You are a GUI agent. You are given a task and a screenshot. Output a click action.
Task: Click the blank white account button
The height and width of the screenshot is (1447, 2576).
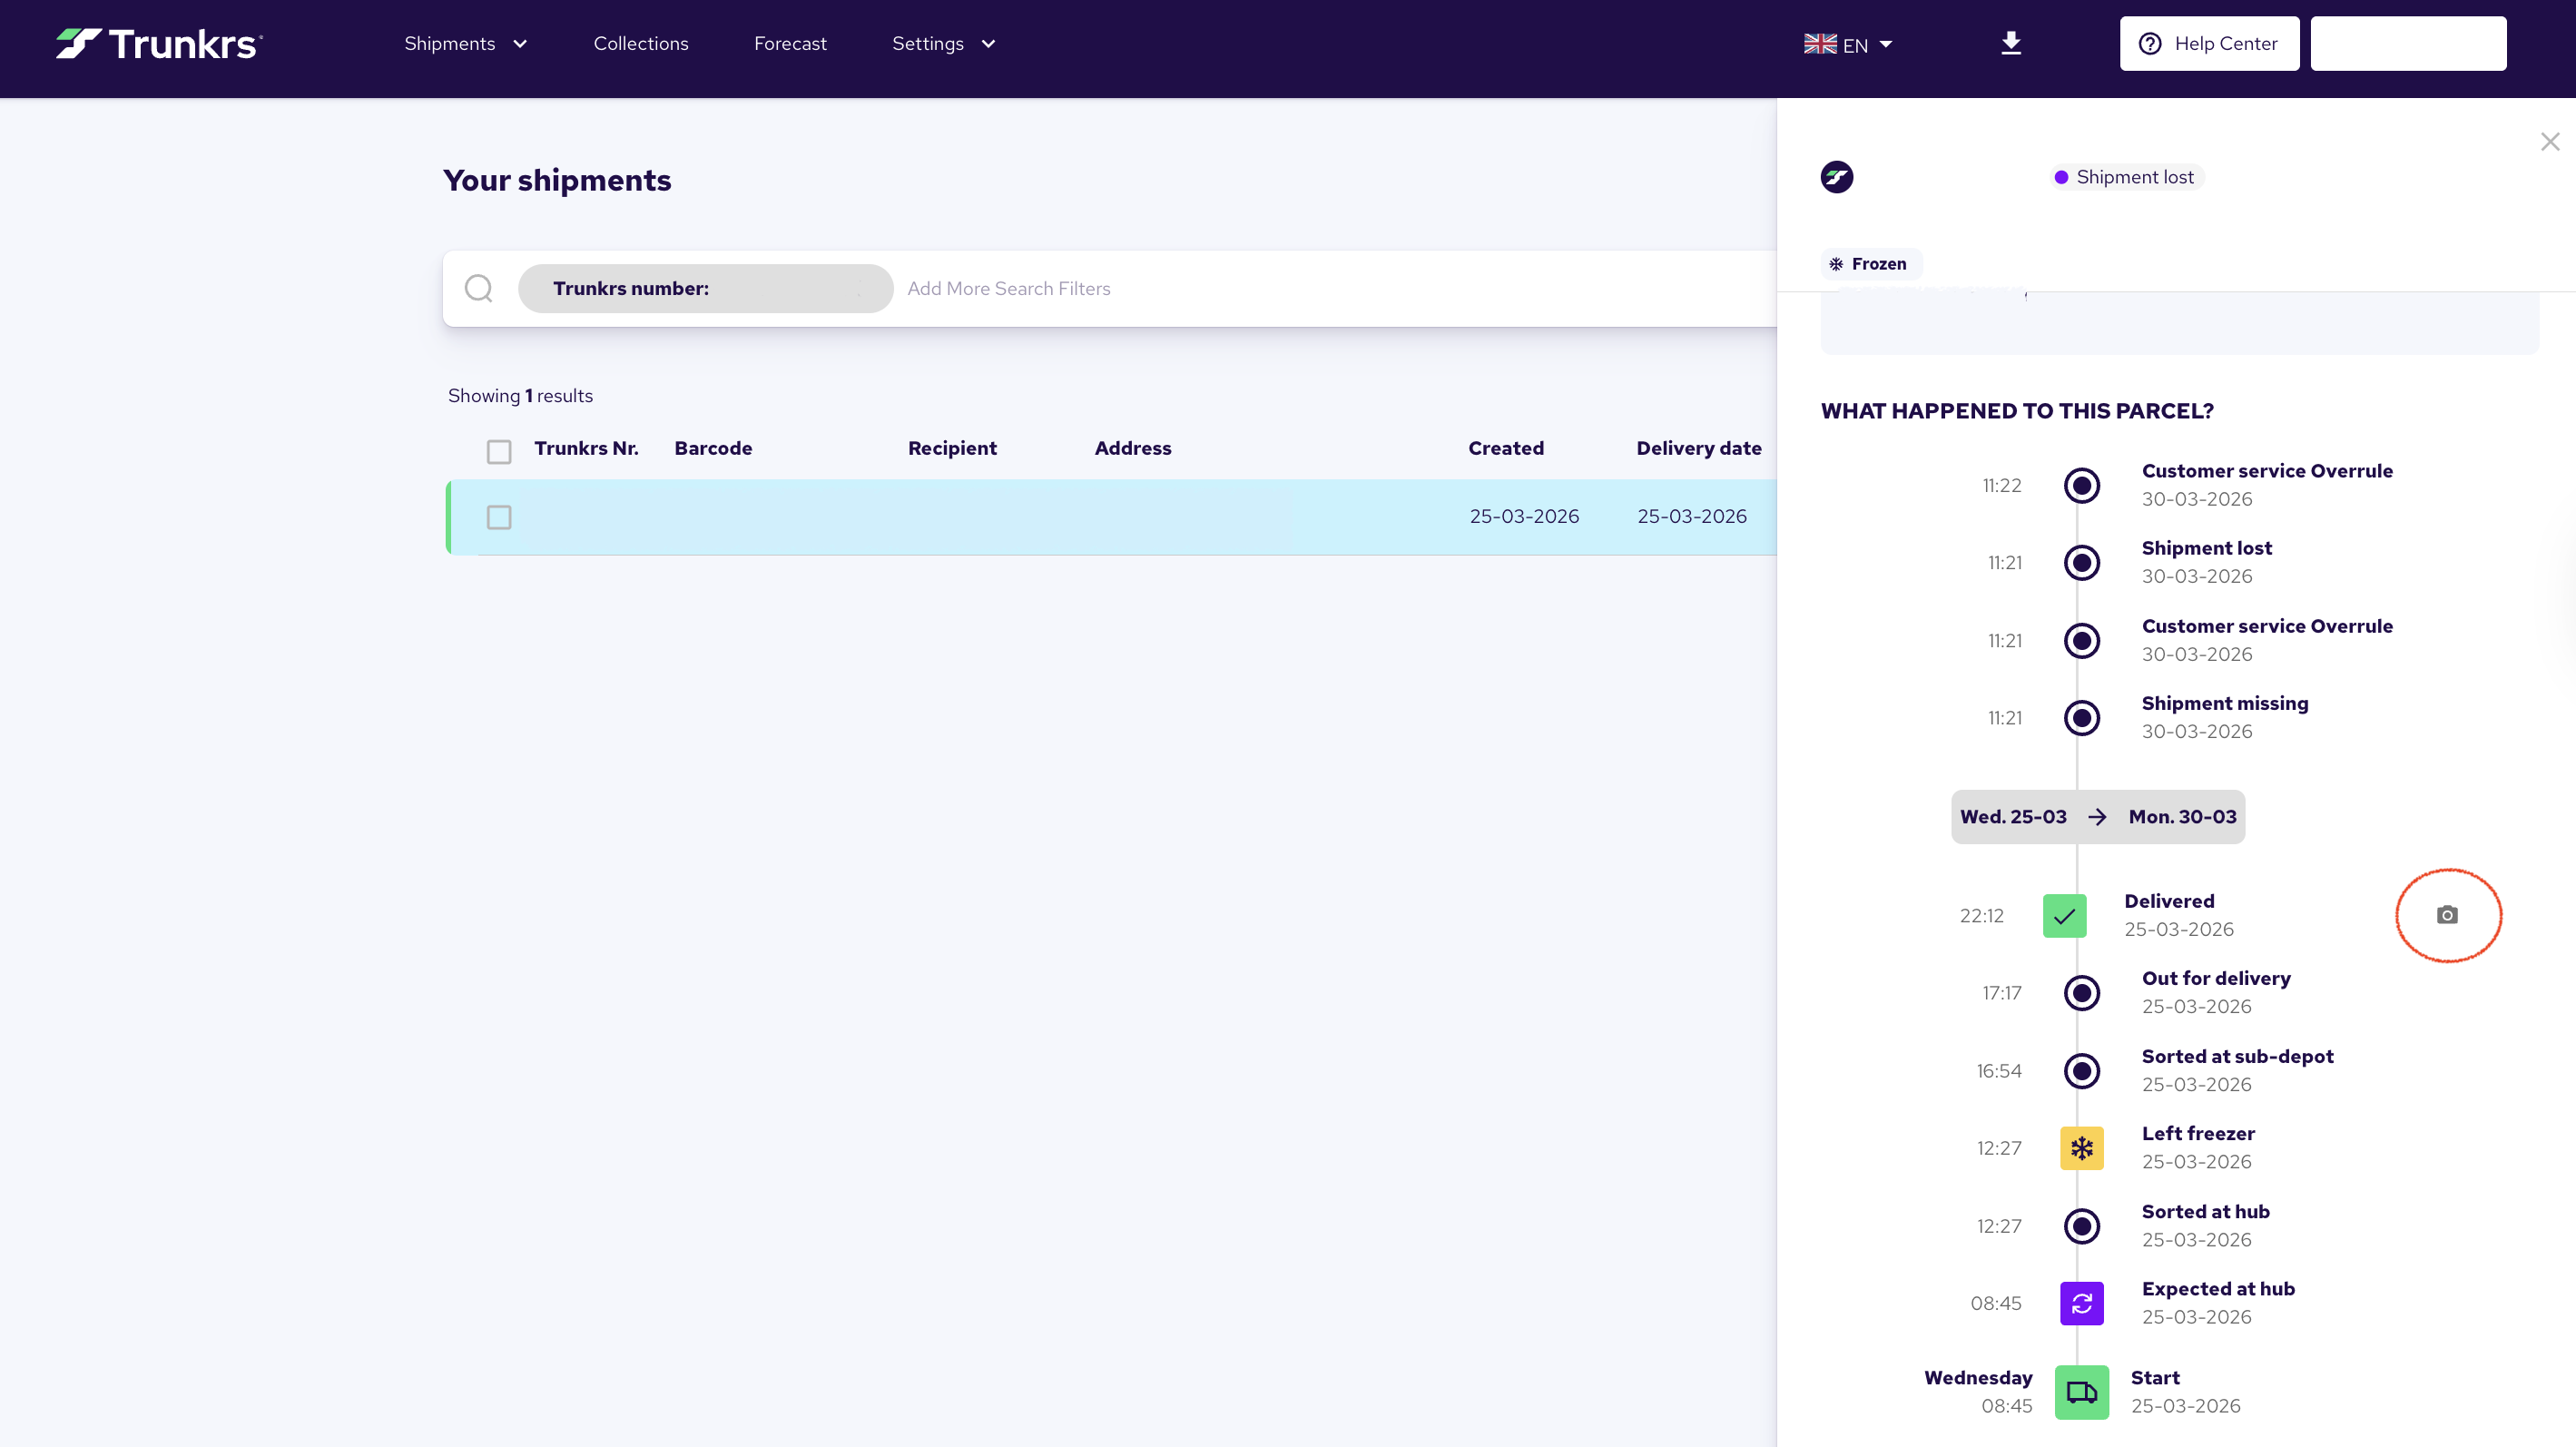point(2408,43)
